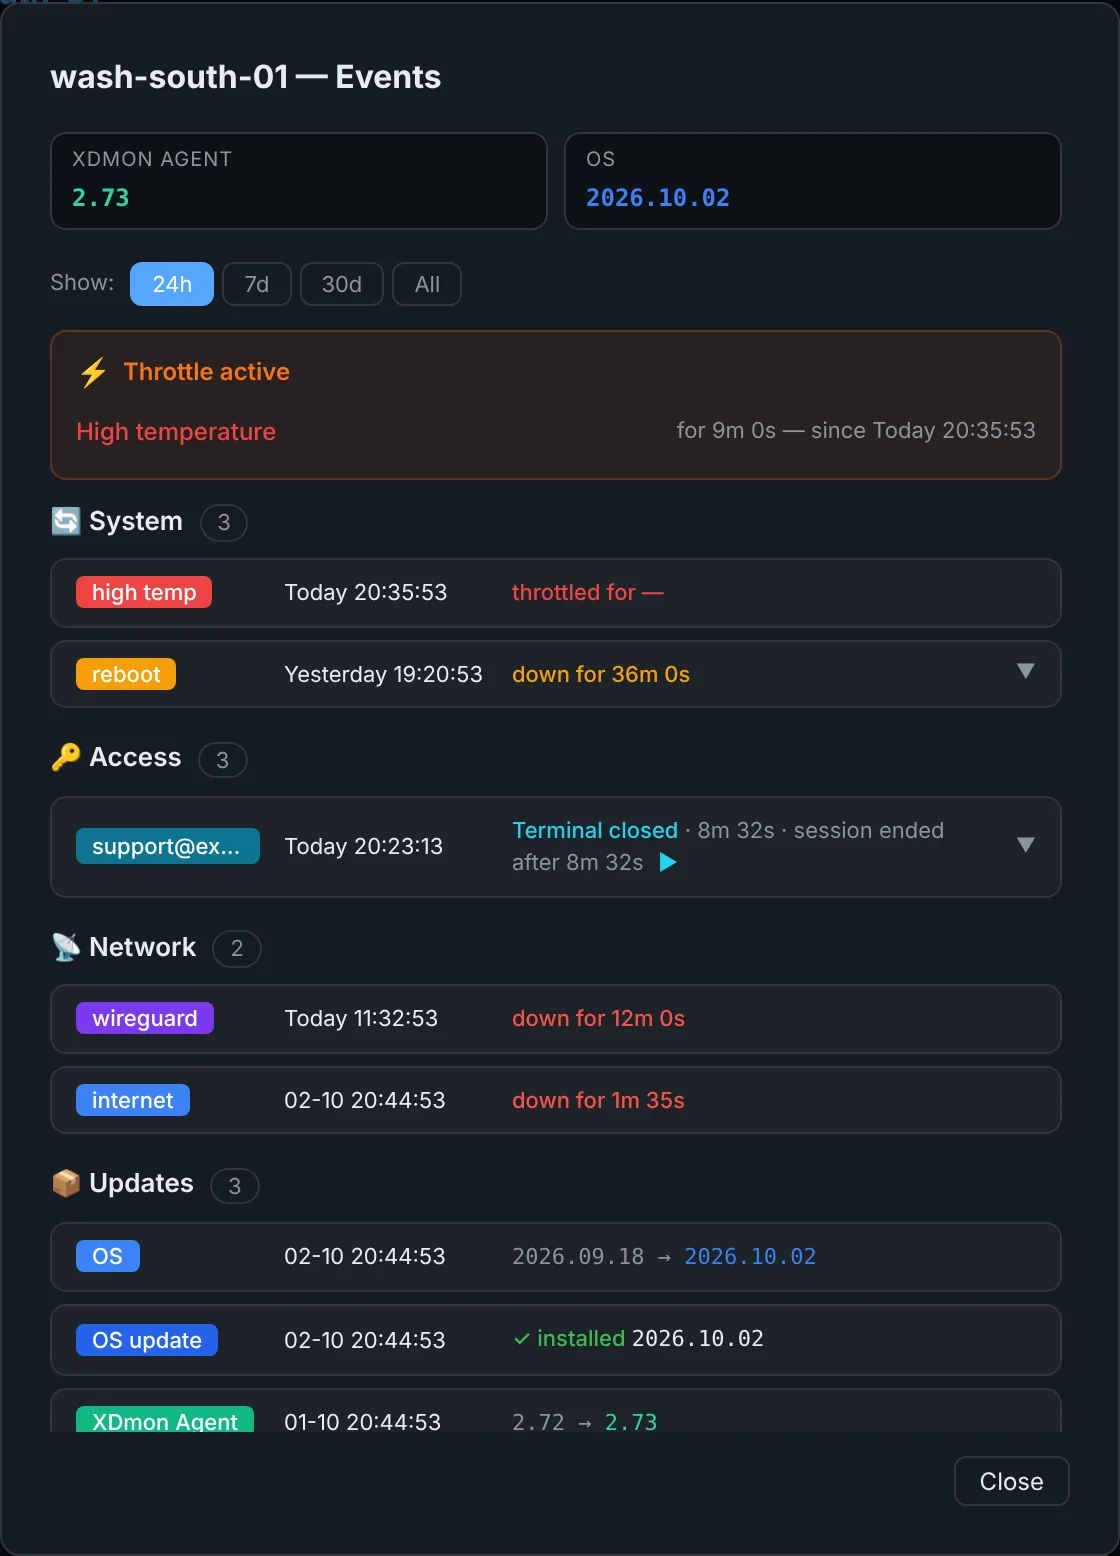
Task: Click the '2.72 → 2.73' version change
Action: point(585,1421)
